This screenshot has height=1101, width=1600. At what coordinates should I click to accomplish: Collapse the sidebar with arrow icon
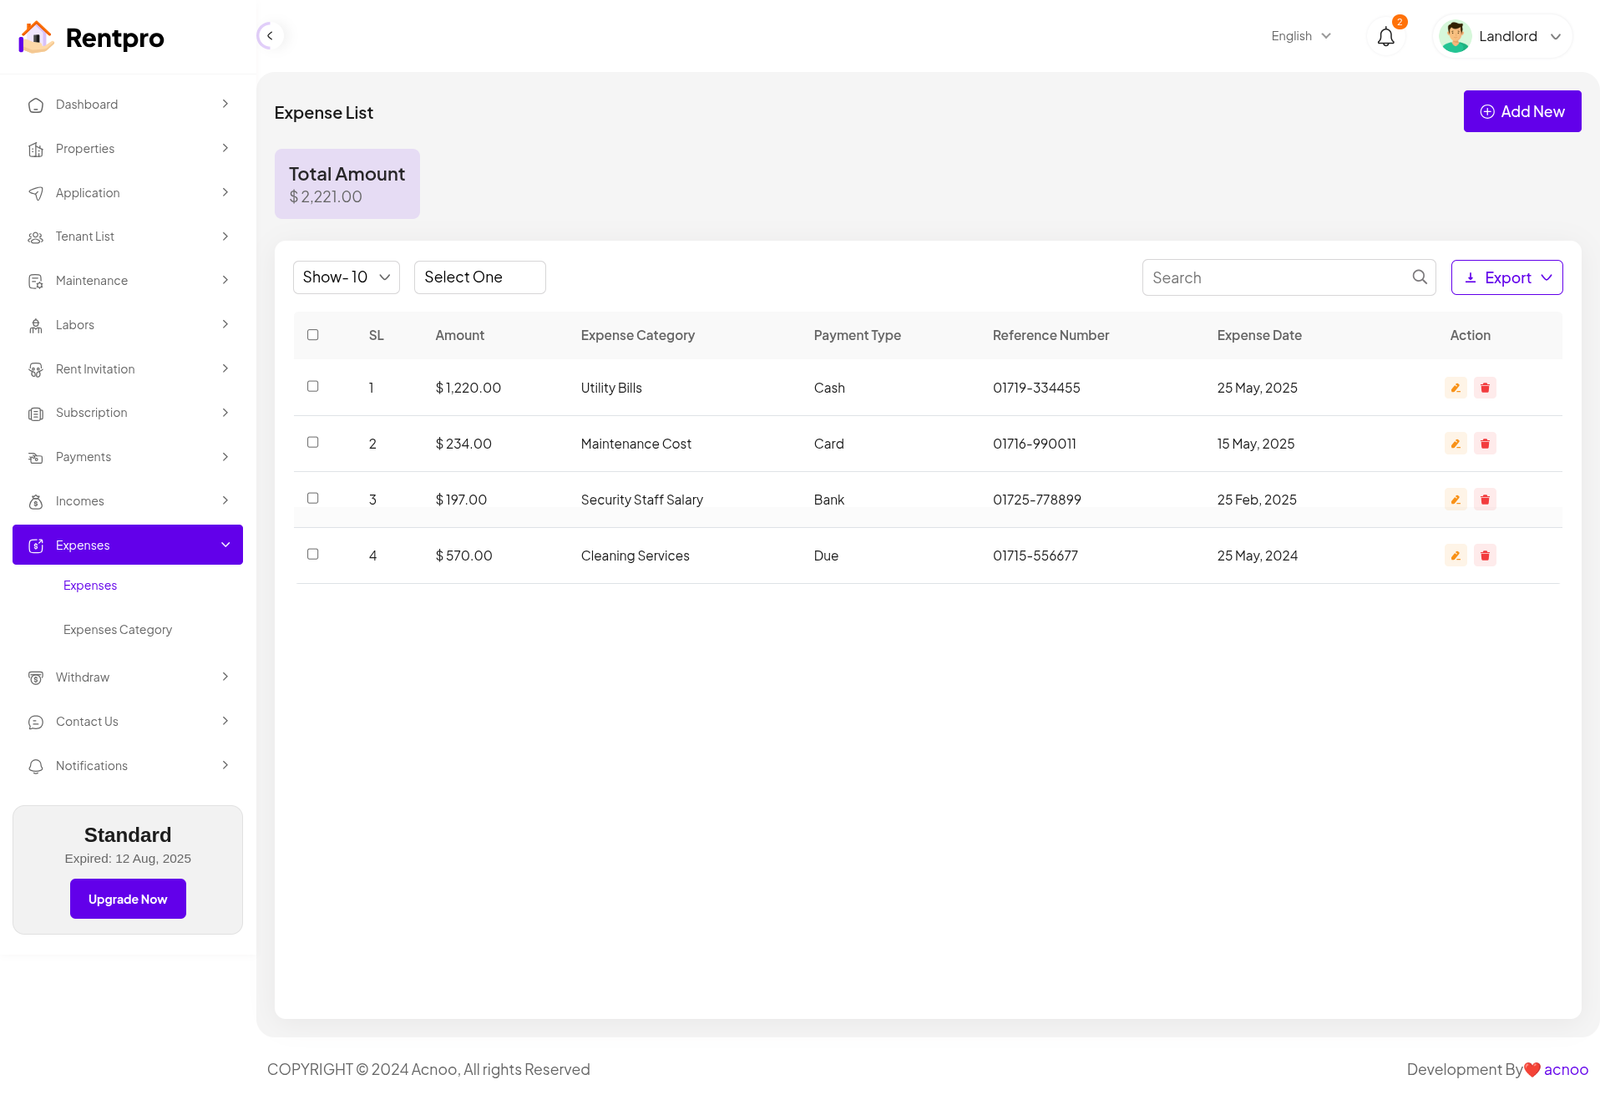pyautogui.click(x=269, y=36)
